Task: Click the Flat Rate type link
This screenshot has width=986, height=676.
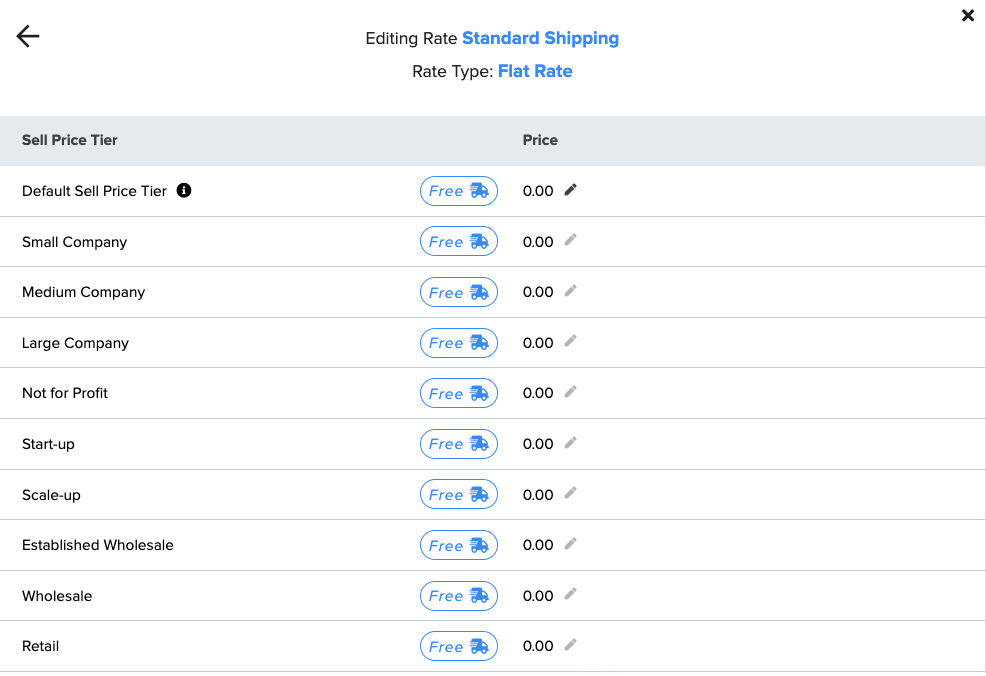Action: (535, 71)
